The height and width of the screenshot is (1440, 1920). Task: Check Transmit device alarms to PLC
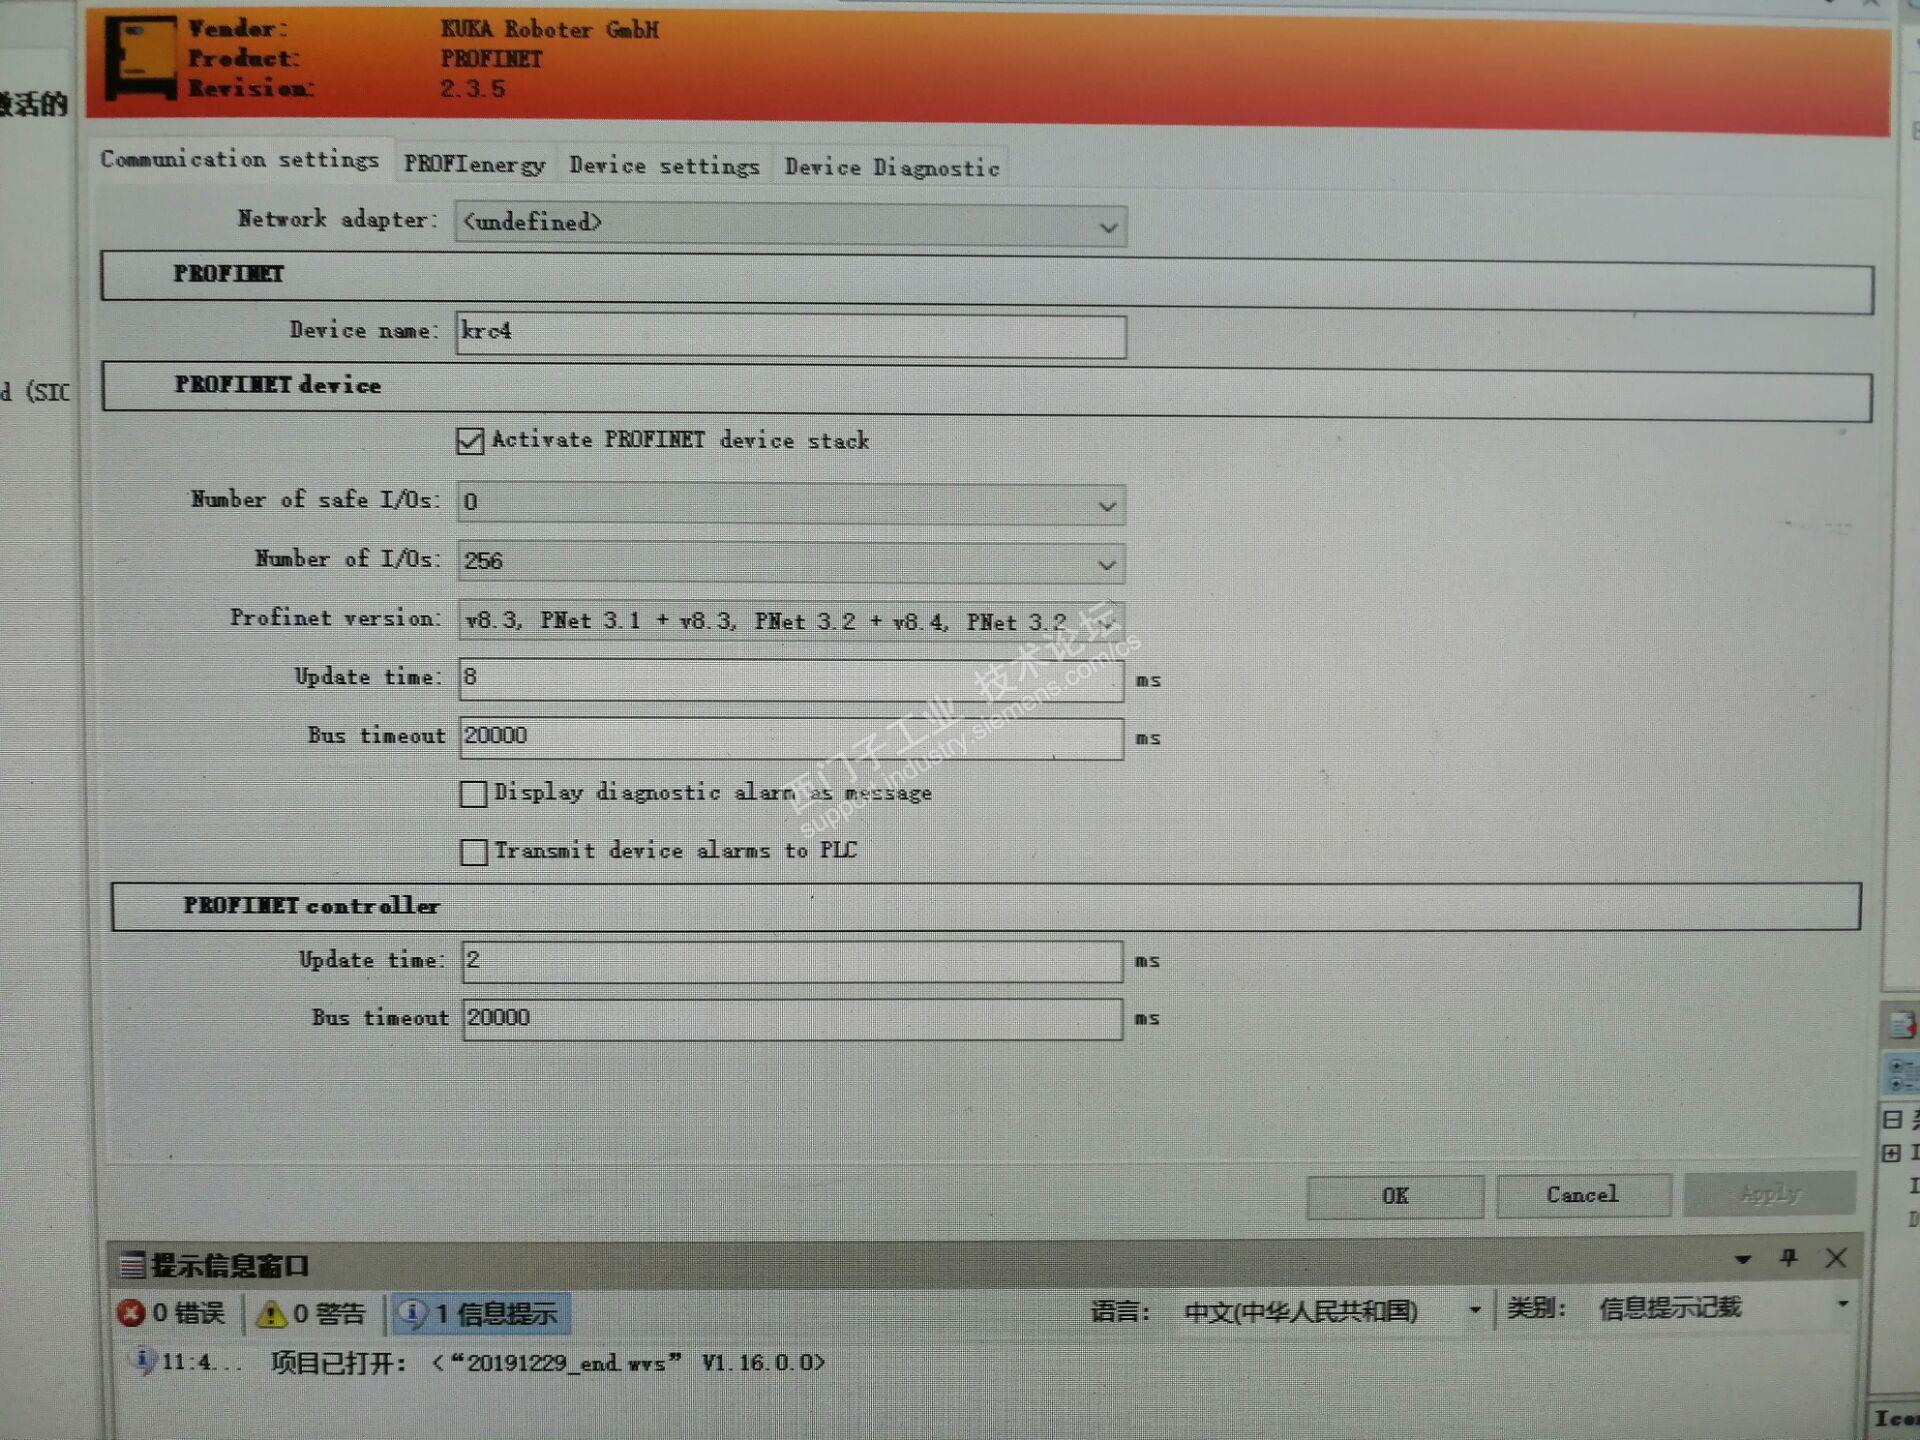(473, 852)
